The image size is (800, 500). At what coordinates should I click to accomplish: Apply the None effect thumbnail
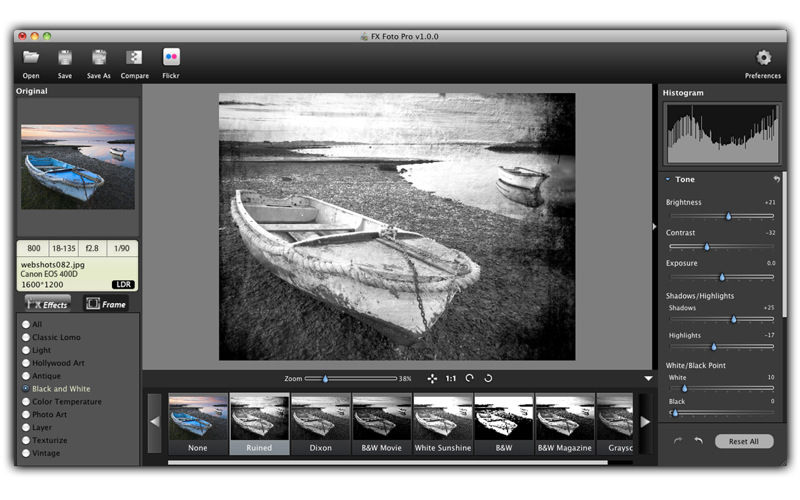pos(198,423)
